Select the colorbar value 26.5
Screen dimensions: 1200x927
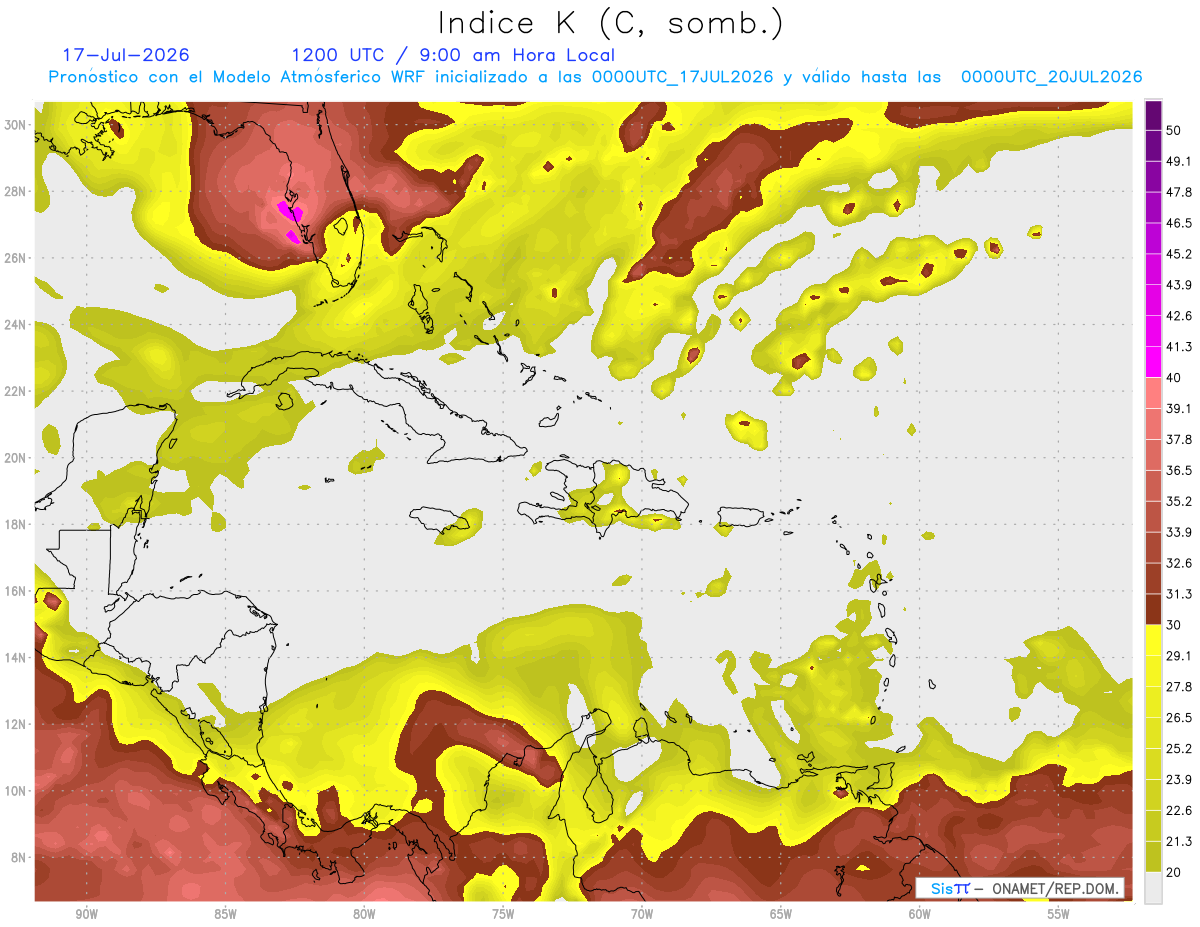point(1179,717)
